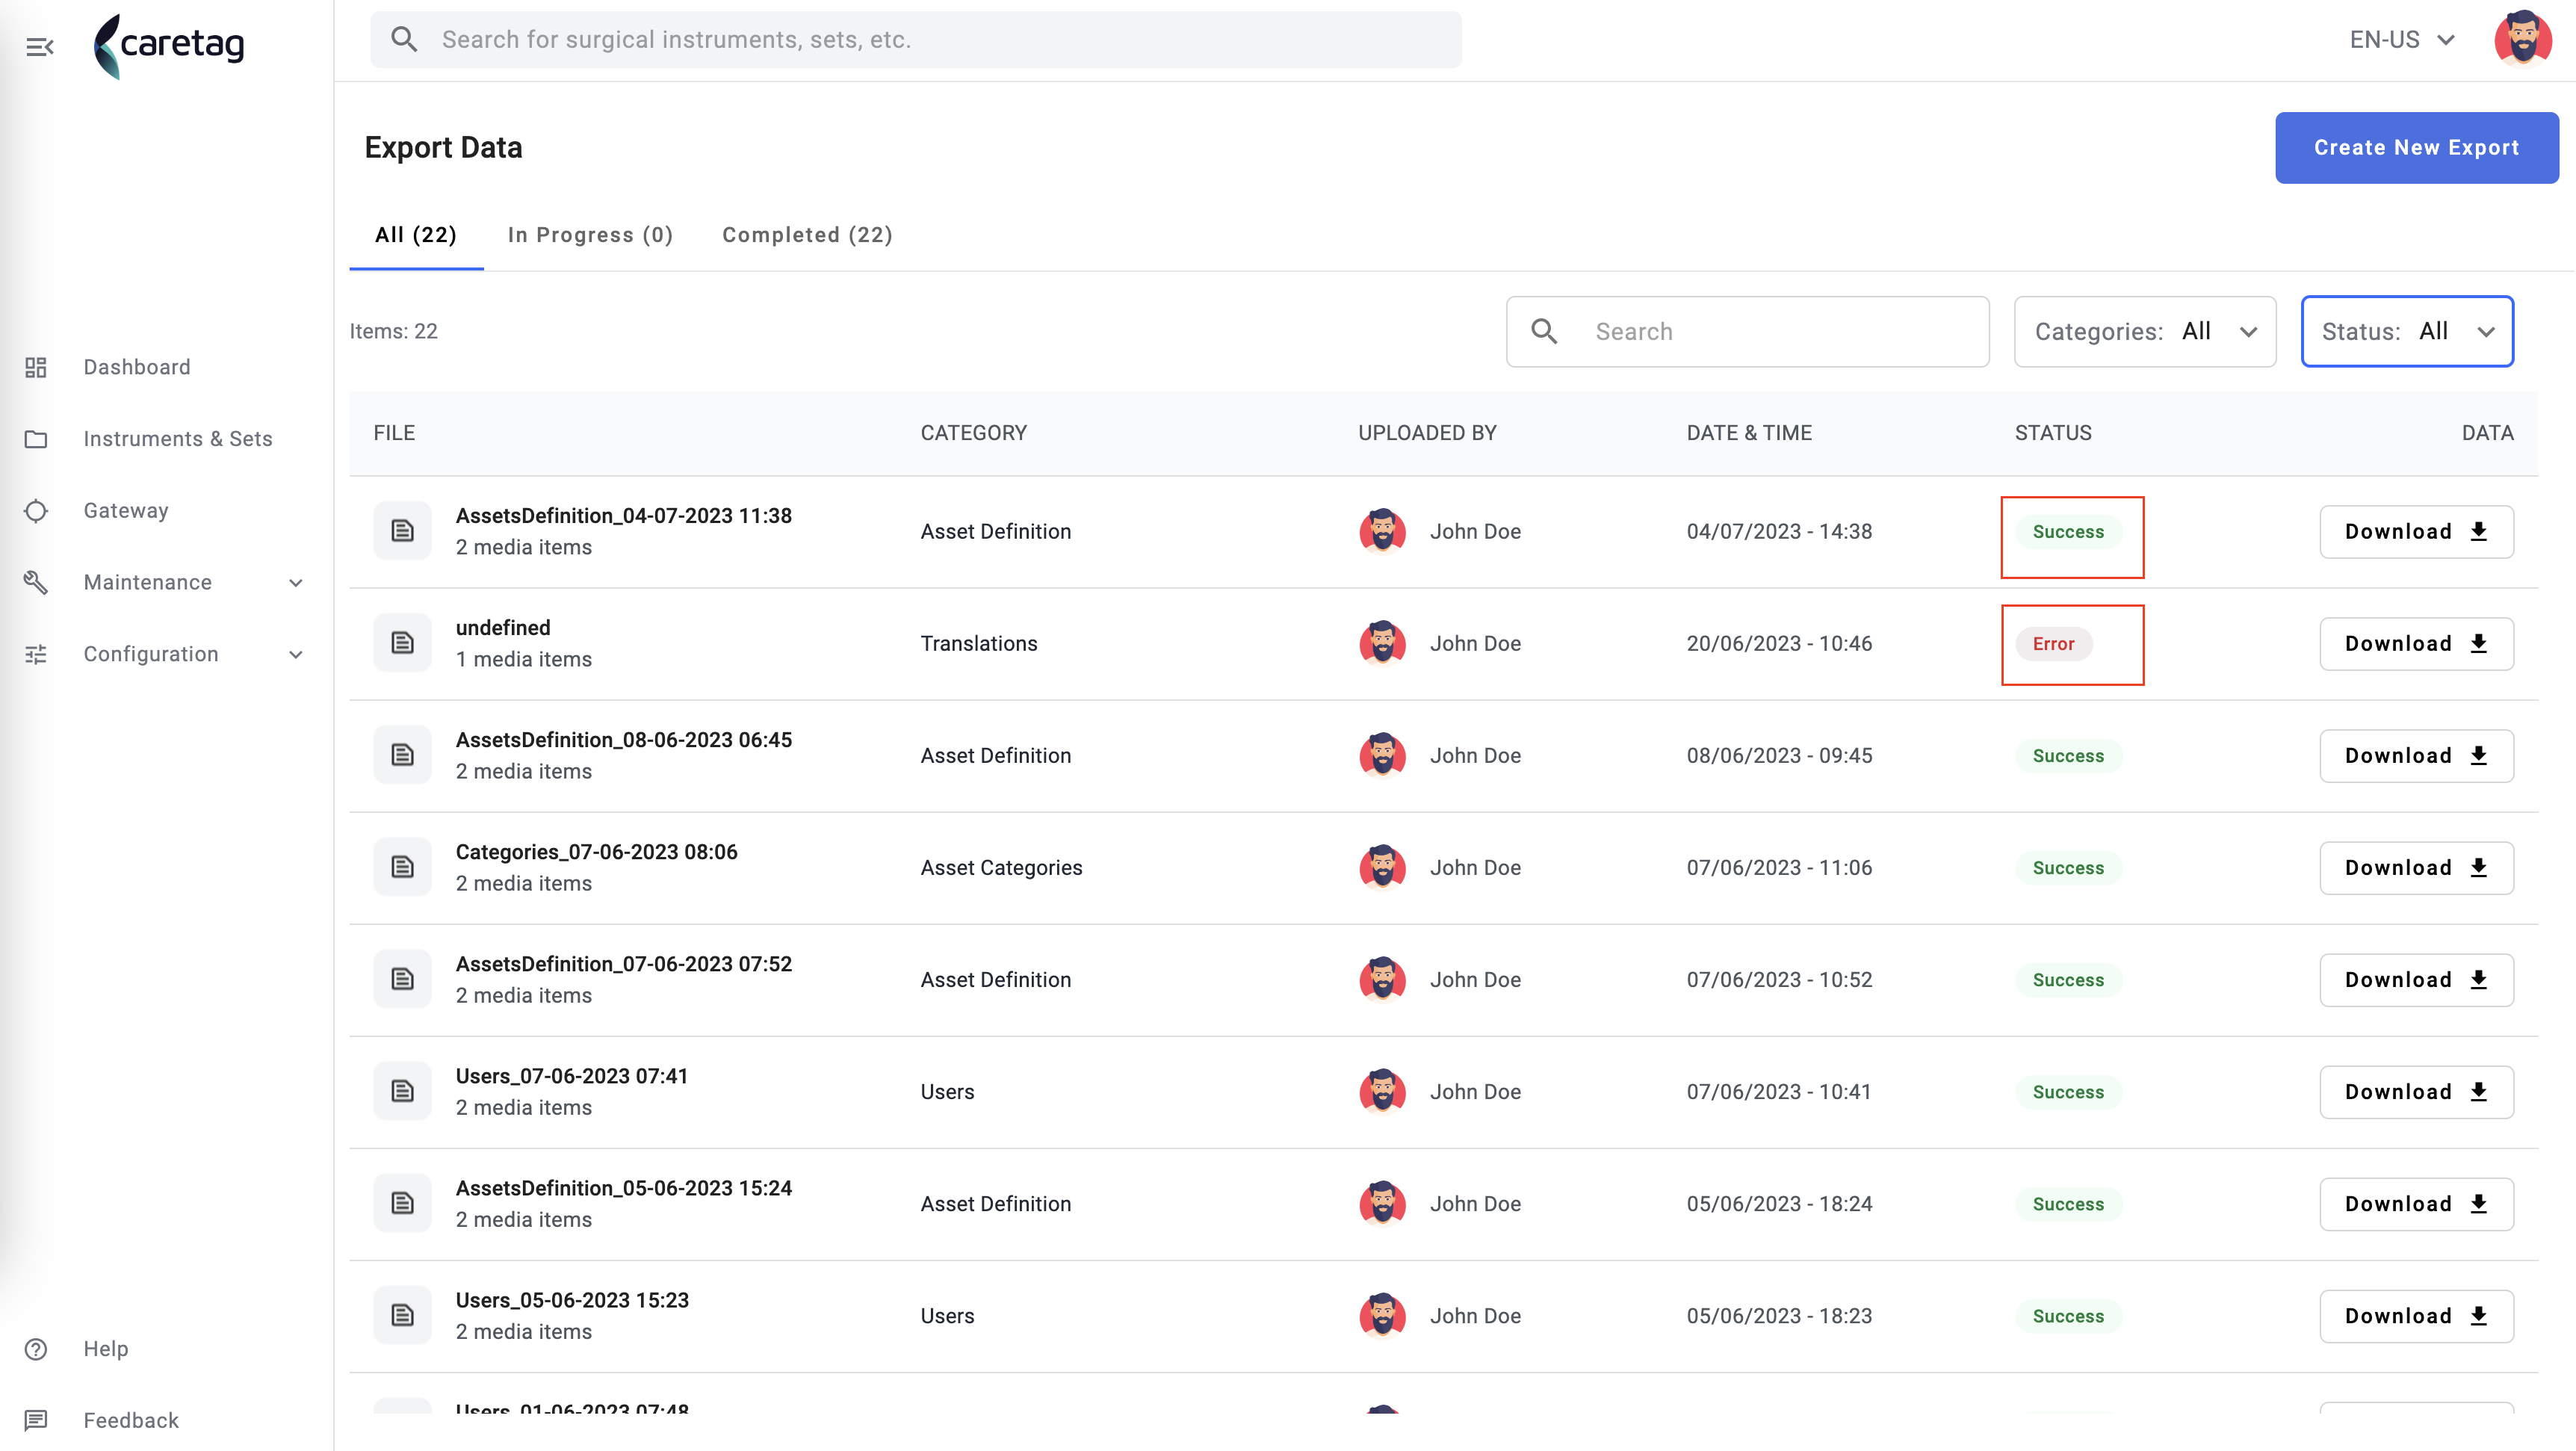Expand the Configuration menu chevron
Image resolution: width=2576 pixels, height=1451 pixels.
tap(296, 654)
